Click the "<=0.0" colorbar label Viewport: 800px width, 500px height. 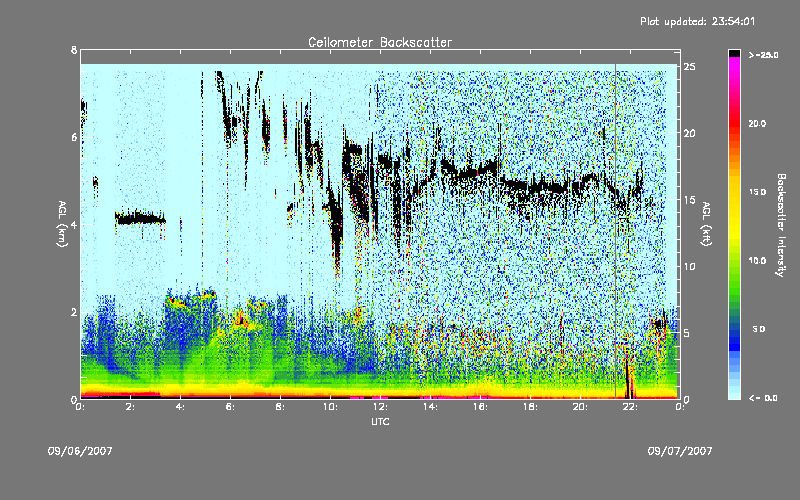tap(763, 398)
